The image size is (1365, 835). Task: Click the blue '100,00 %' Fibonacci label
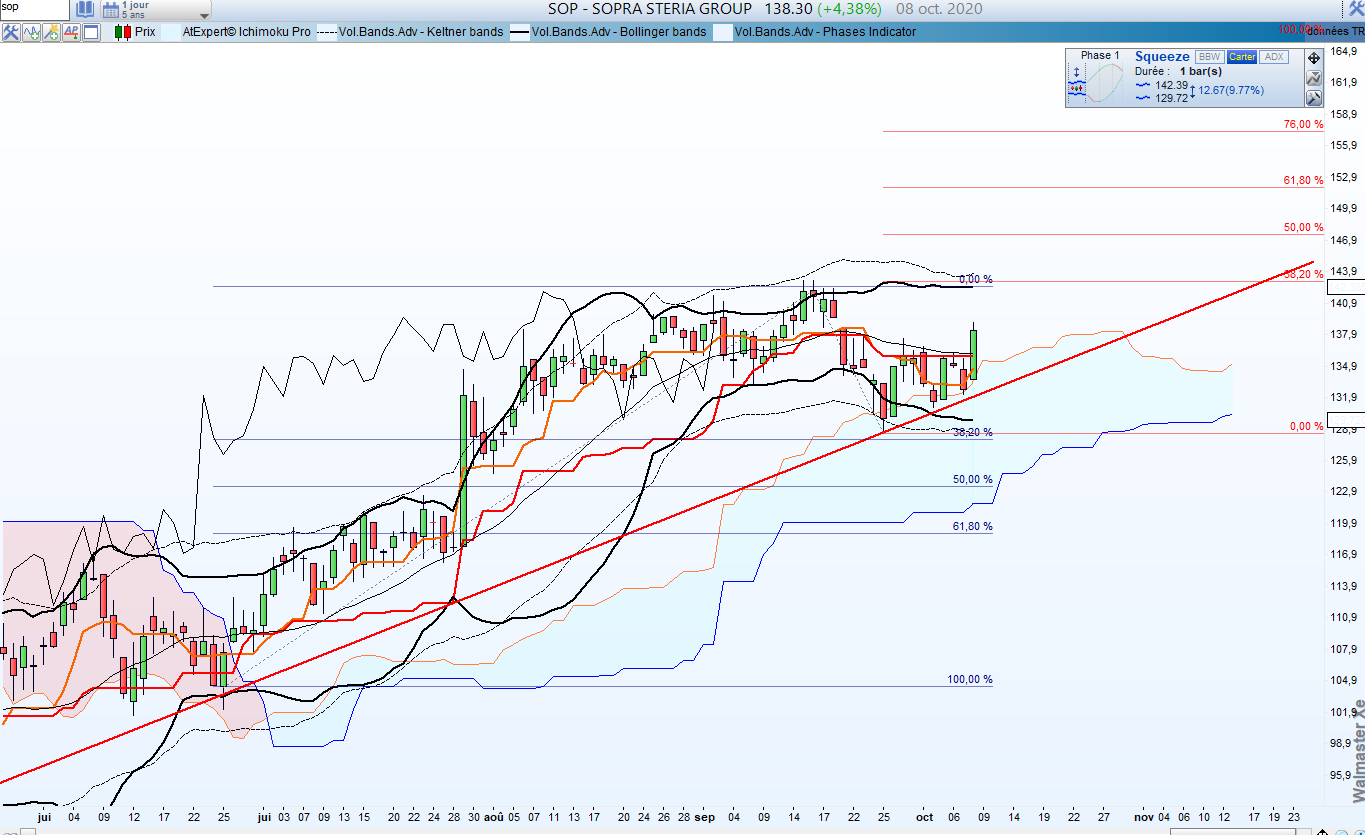(970, 679)
